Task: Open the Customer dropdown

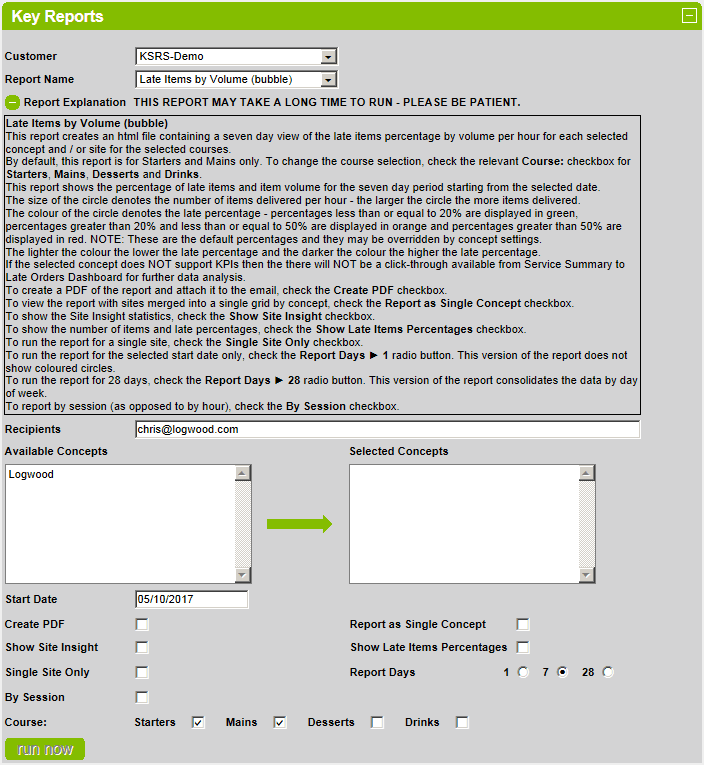Action: click(x=329, y=57)
